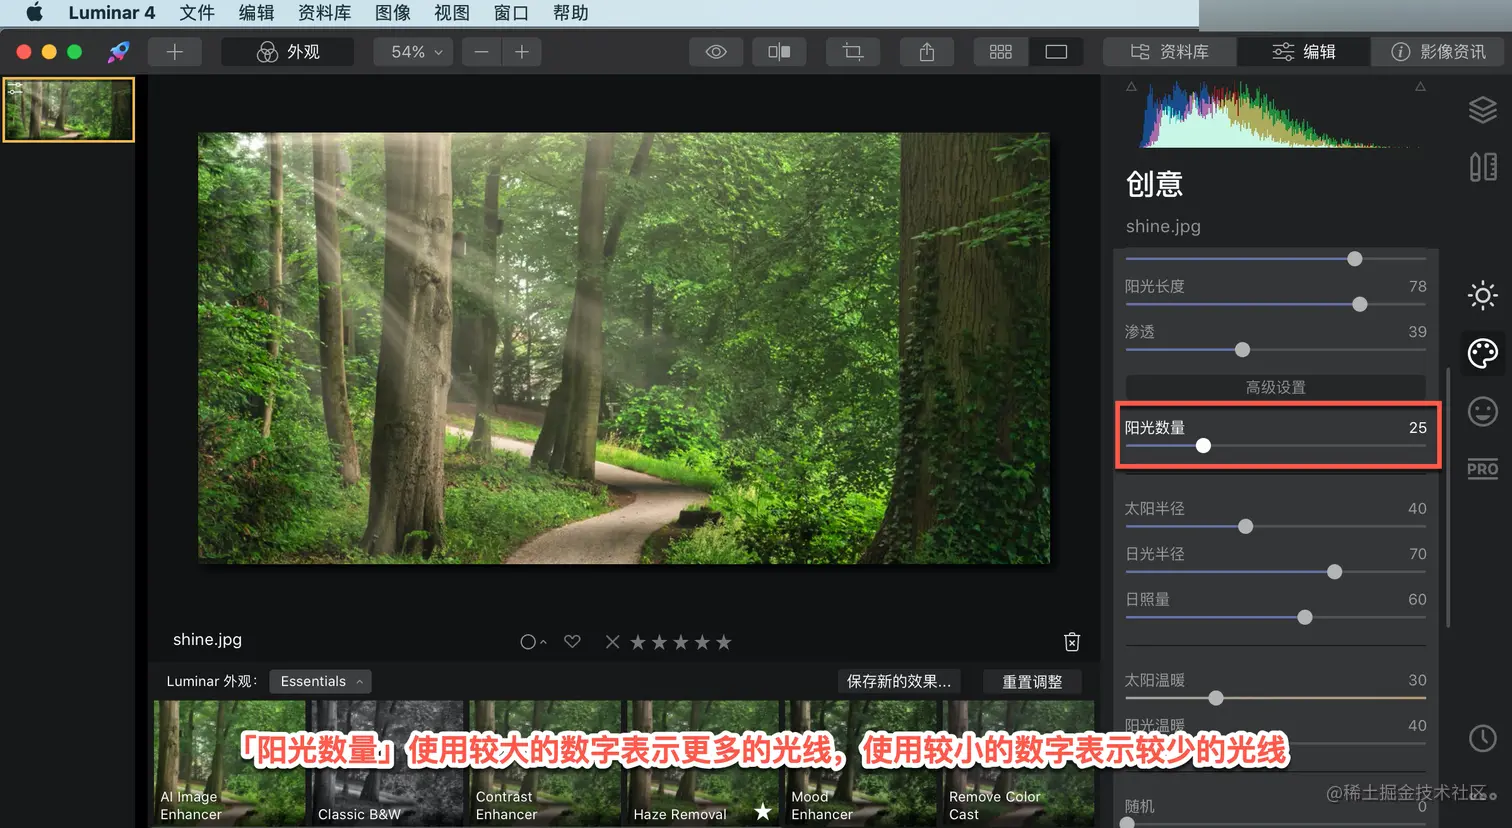Open the 帮助 menu
Image resolution: width=1512 pixels, height=828 pixels.
click(570, 13)
